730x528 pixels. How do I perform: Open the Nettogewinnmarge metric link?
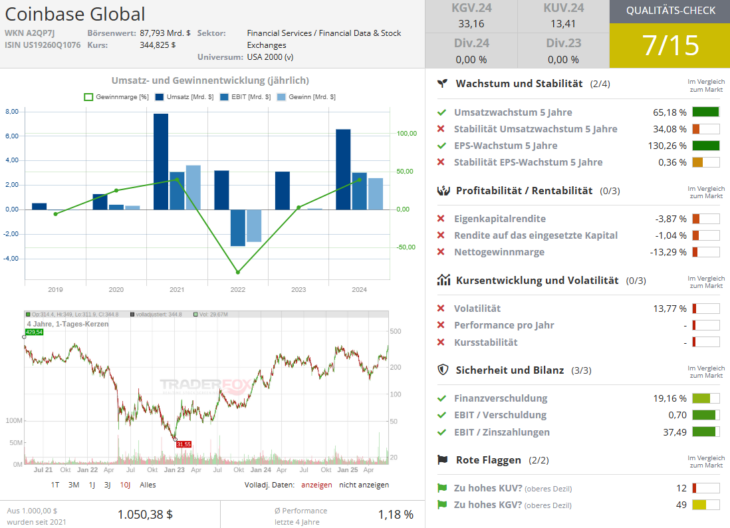[x=499, y=252]
